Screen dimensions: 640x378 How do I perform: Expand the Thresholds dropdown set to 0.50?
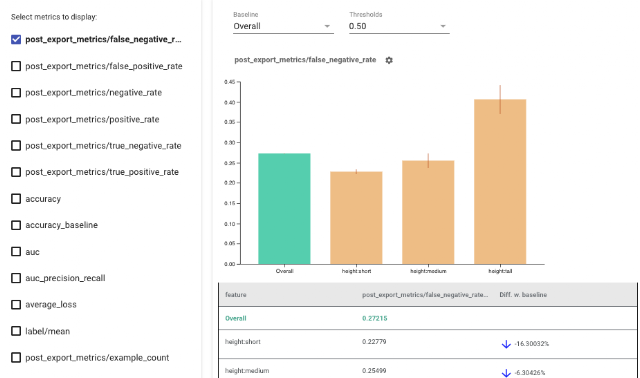point(399,26)
